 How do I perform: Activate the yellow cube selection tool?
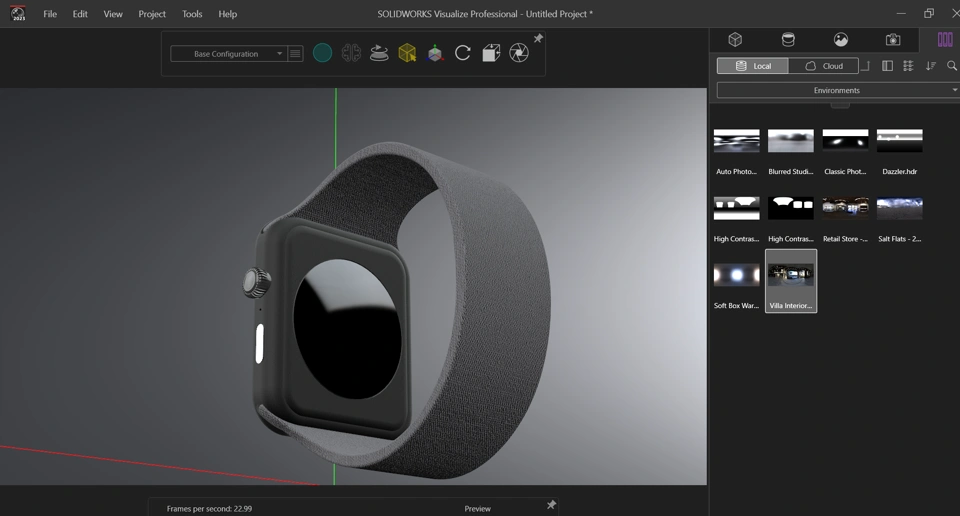click(407, 54)
